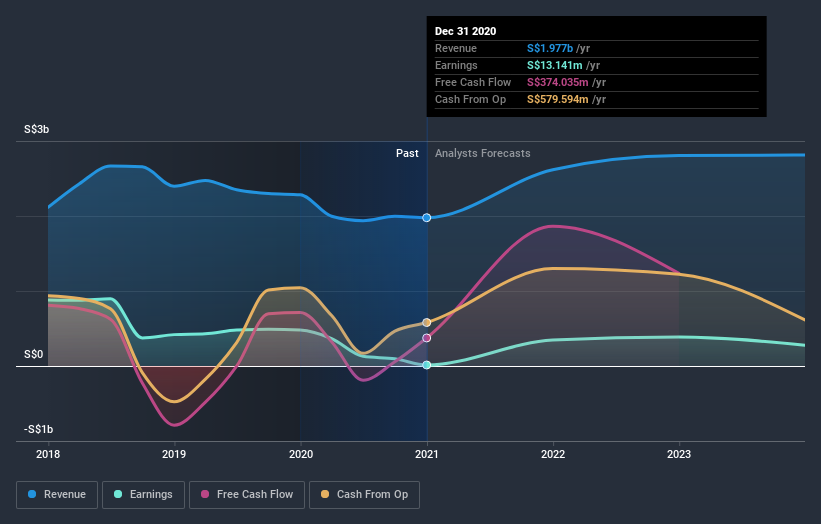821x524 pixels.
Task: Click the 'Dec 31 2020' tooltip heading
Action: 465,31
